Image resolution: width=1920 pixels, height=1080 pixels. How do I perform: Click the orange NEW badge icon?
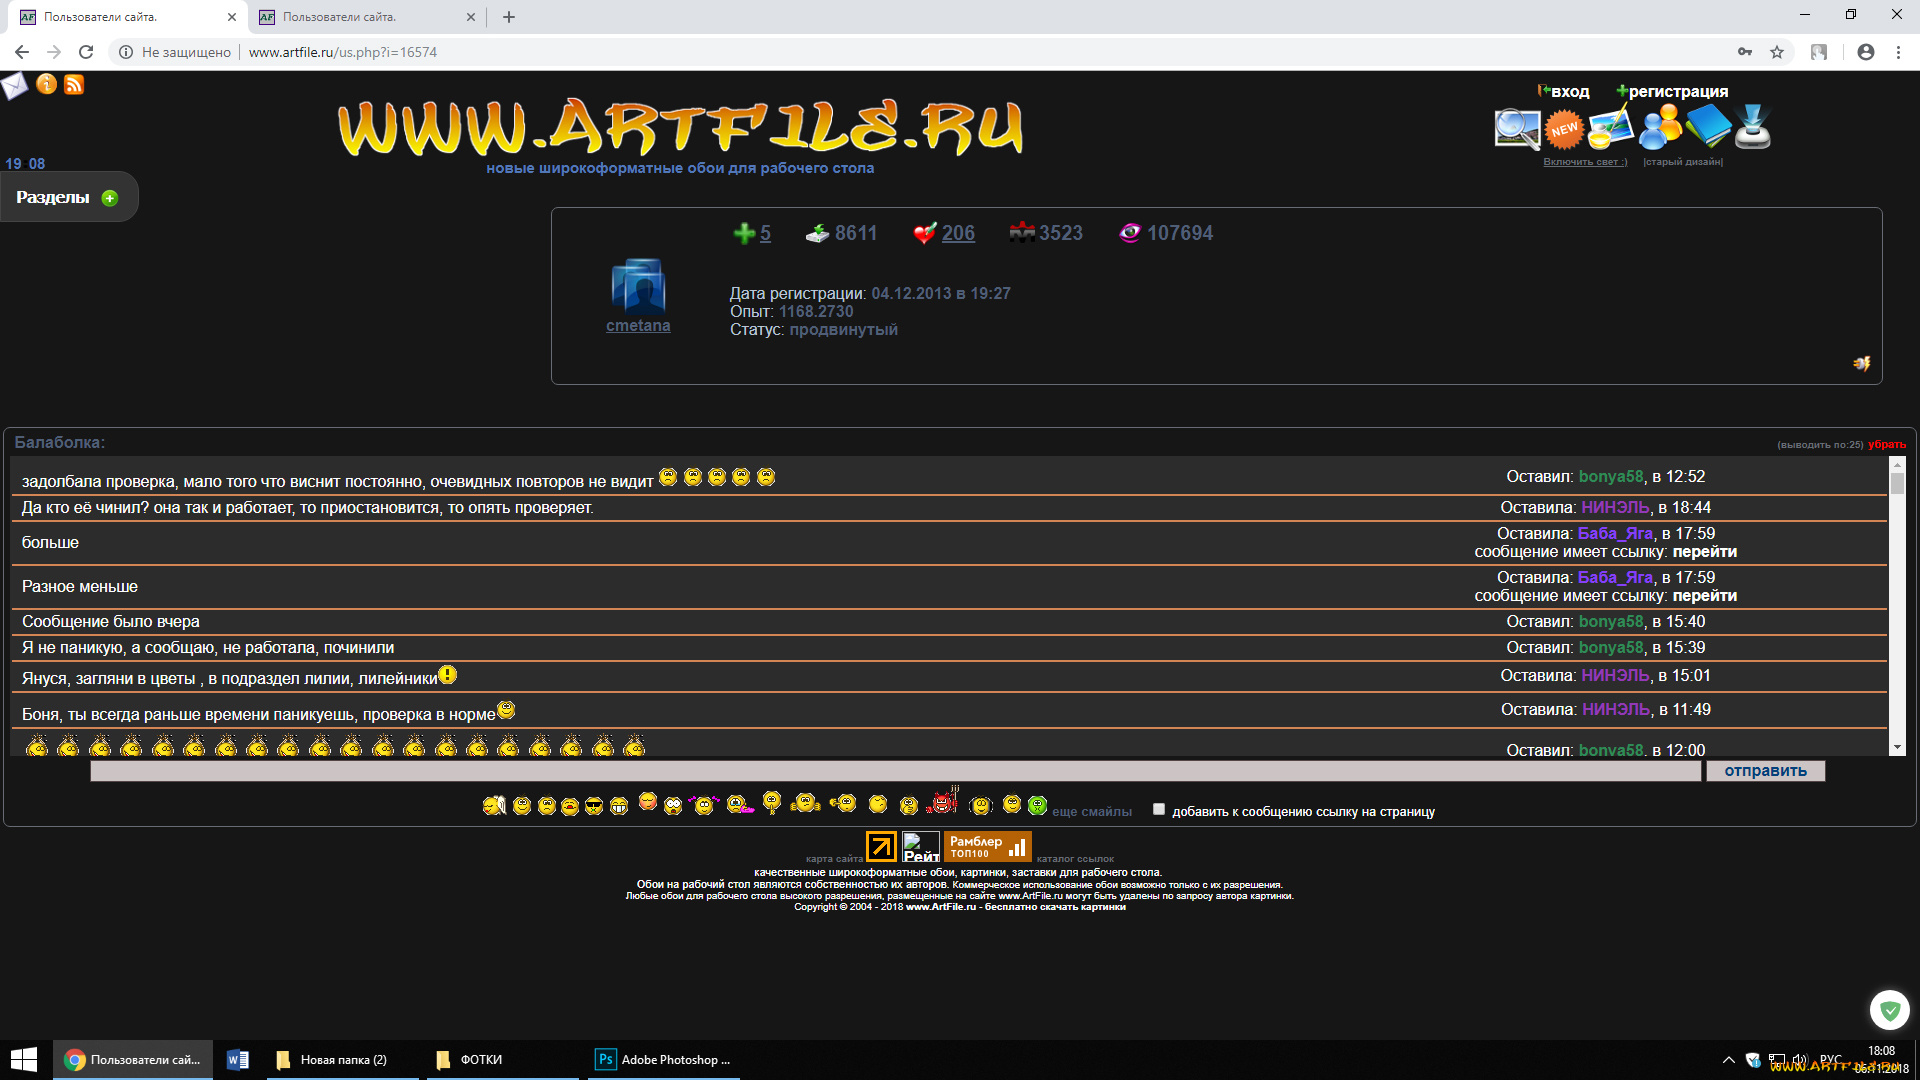1564,129
